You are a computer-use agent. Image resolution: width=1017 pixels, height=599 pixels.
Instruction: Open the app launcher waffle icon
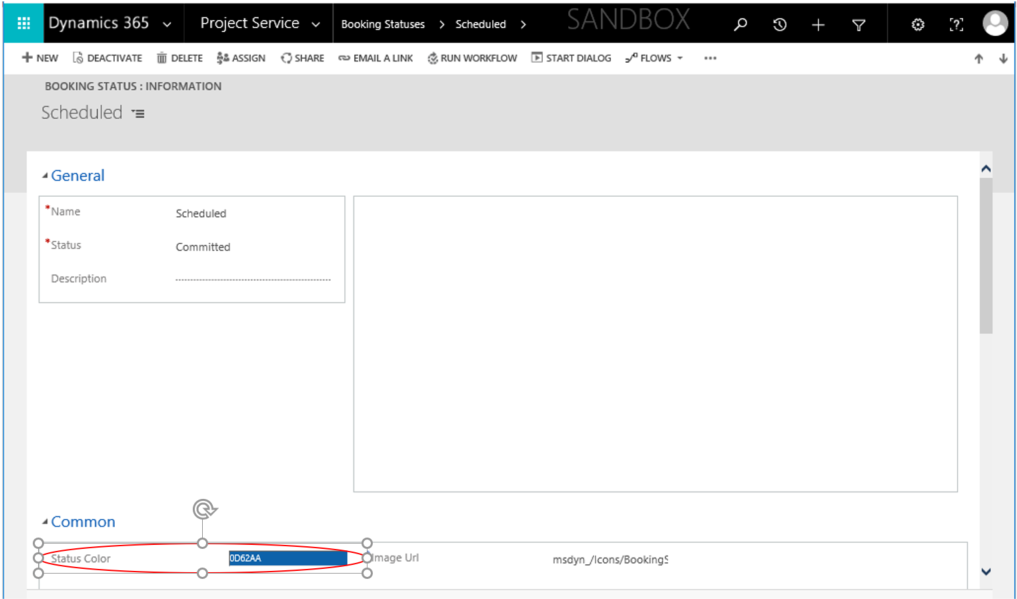[23, 24]
